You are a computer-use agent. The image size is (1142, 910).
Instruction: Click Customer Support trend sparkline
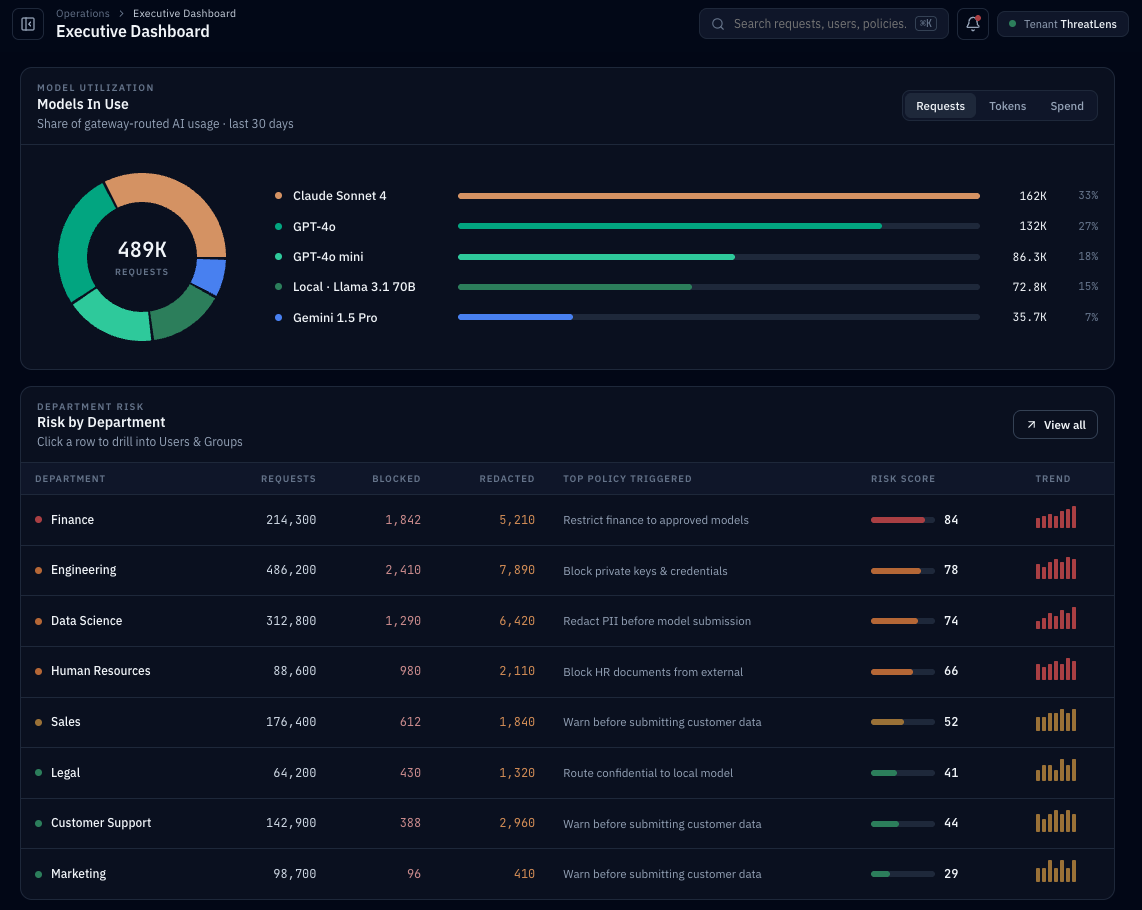pos(1055,821)
